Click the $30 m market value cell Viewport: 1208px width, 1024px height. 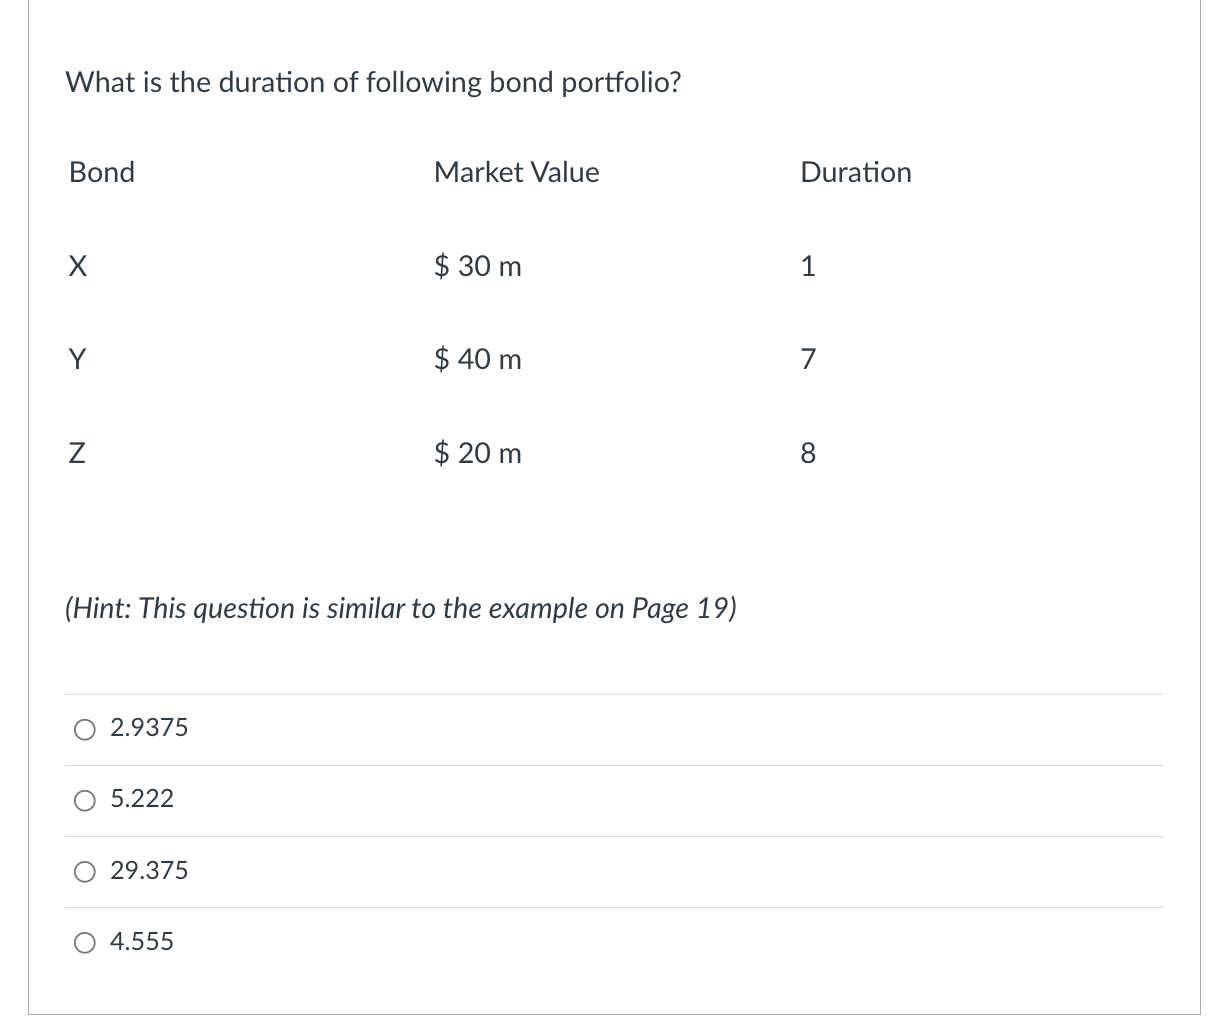coord(477,266)
